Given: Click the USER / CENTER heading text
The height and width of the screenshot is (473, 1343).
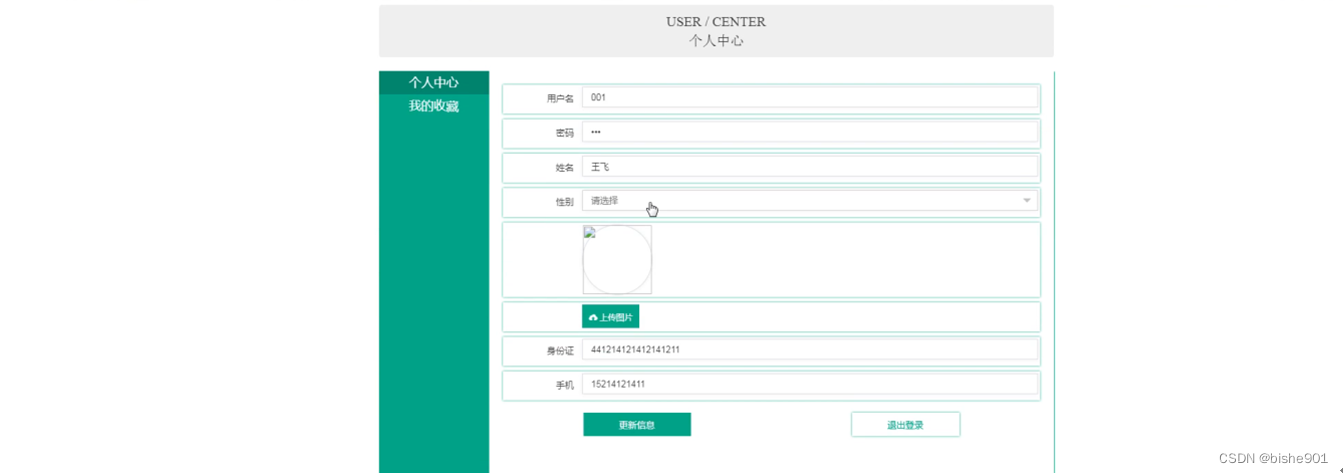Looking at the screenshot, I should pyautogui.click(x=716, y=22).
